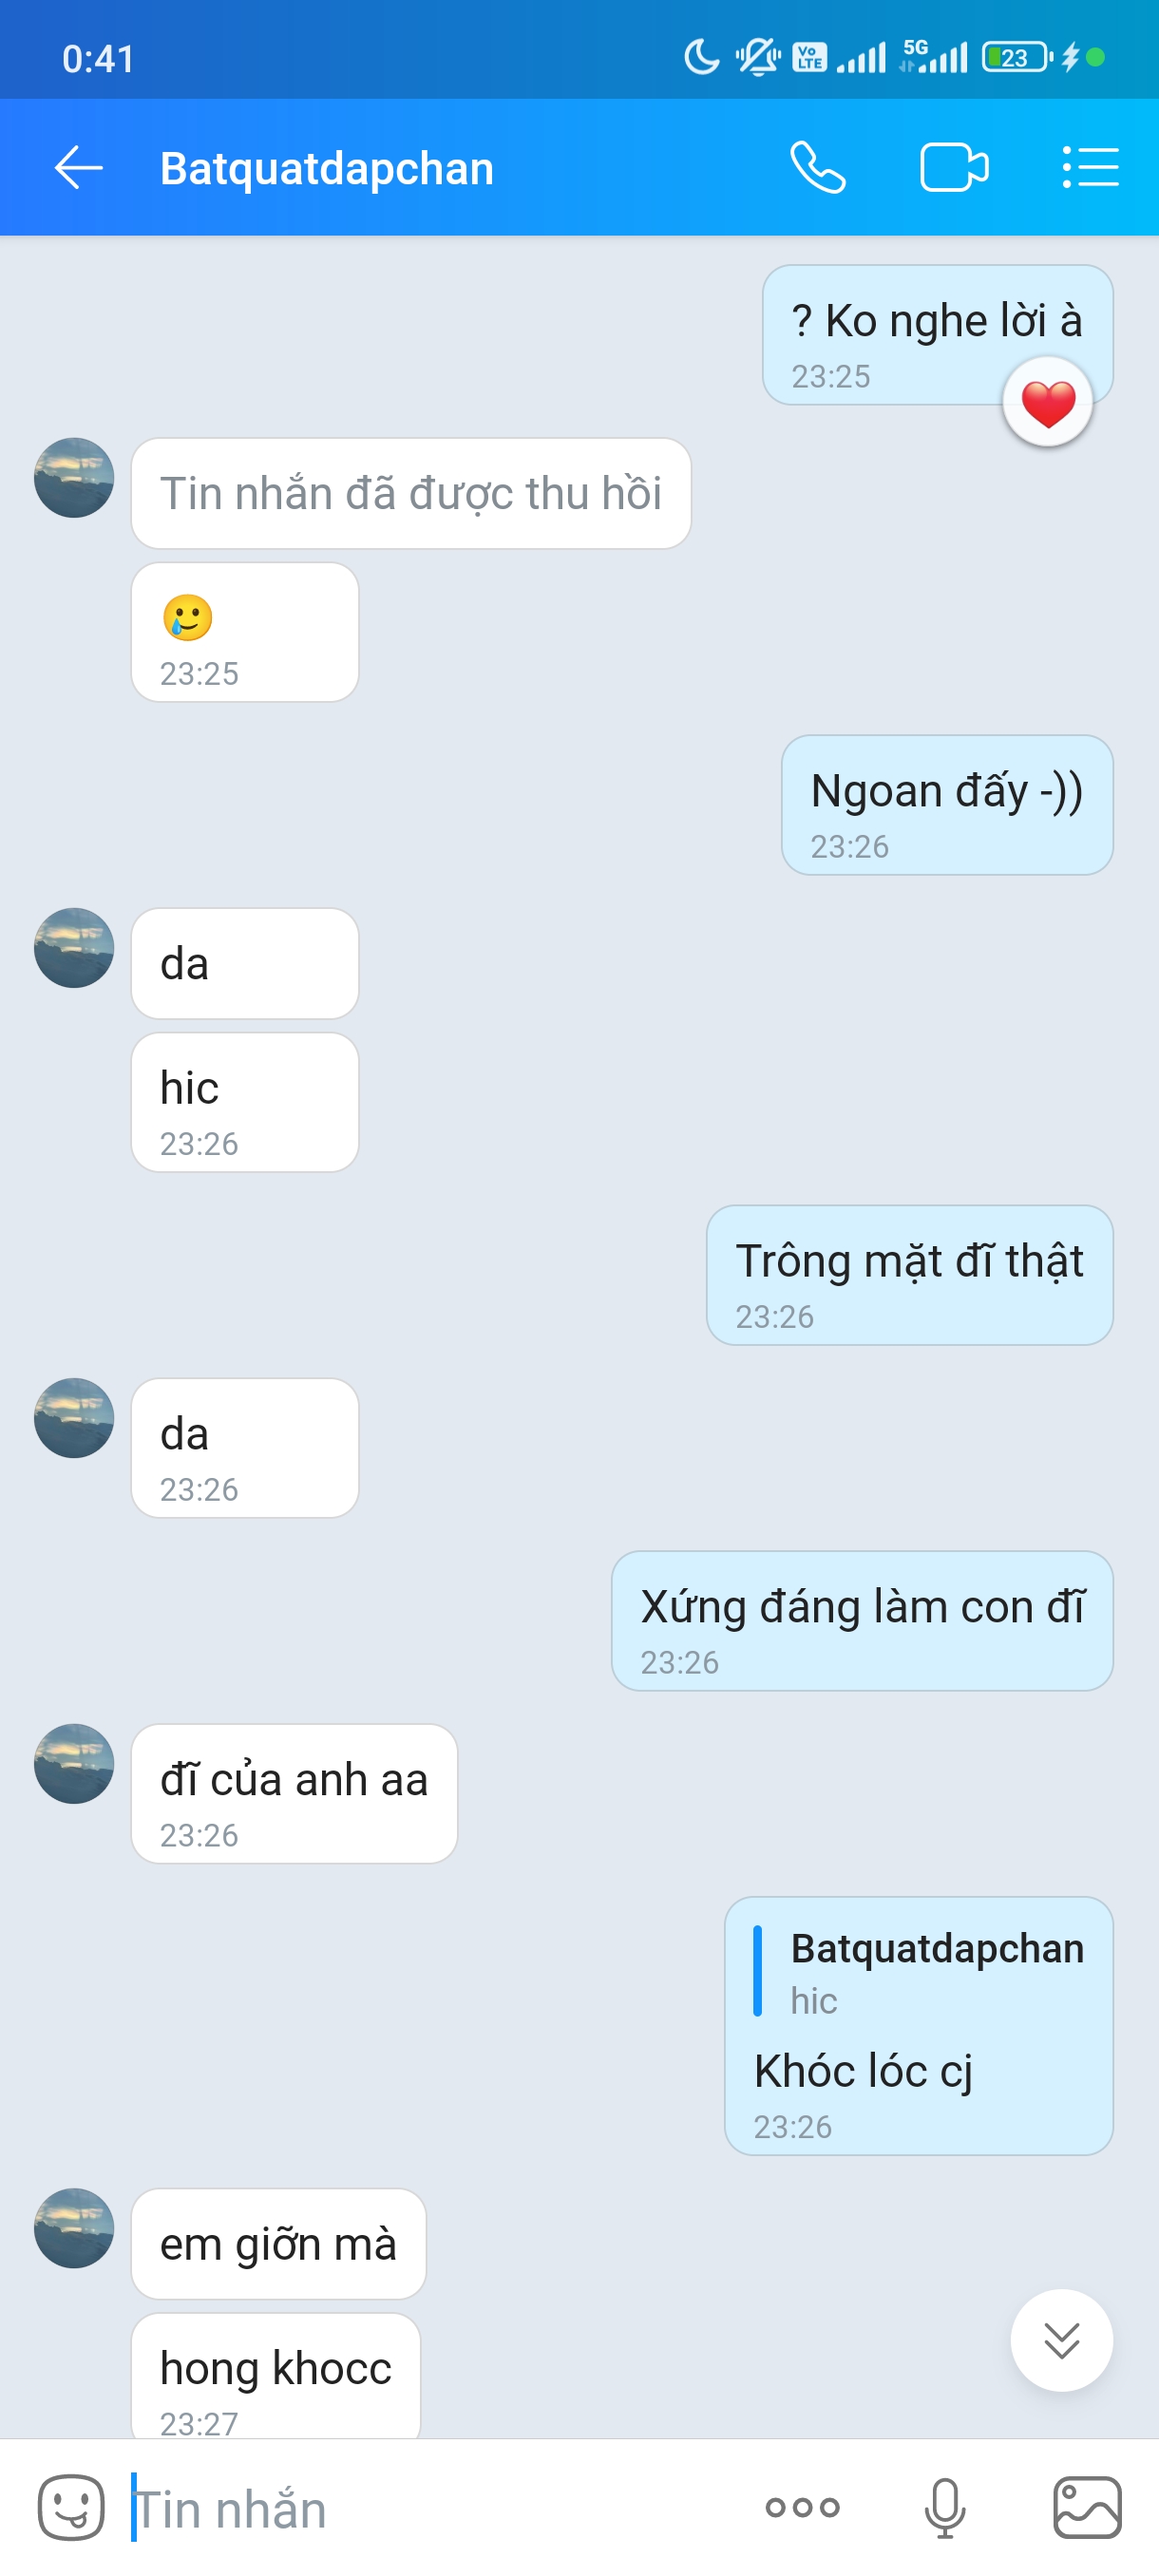The width and height of the screenshot is (1159, 2576).
Task: Jump to latest messages with down chevrons
Action: (1061, 2340)
